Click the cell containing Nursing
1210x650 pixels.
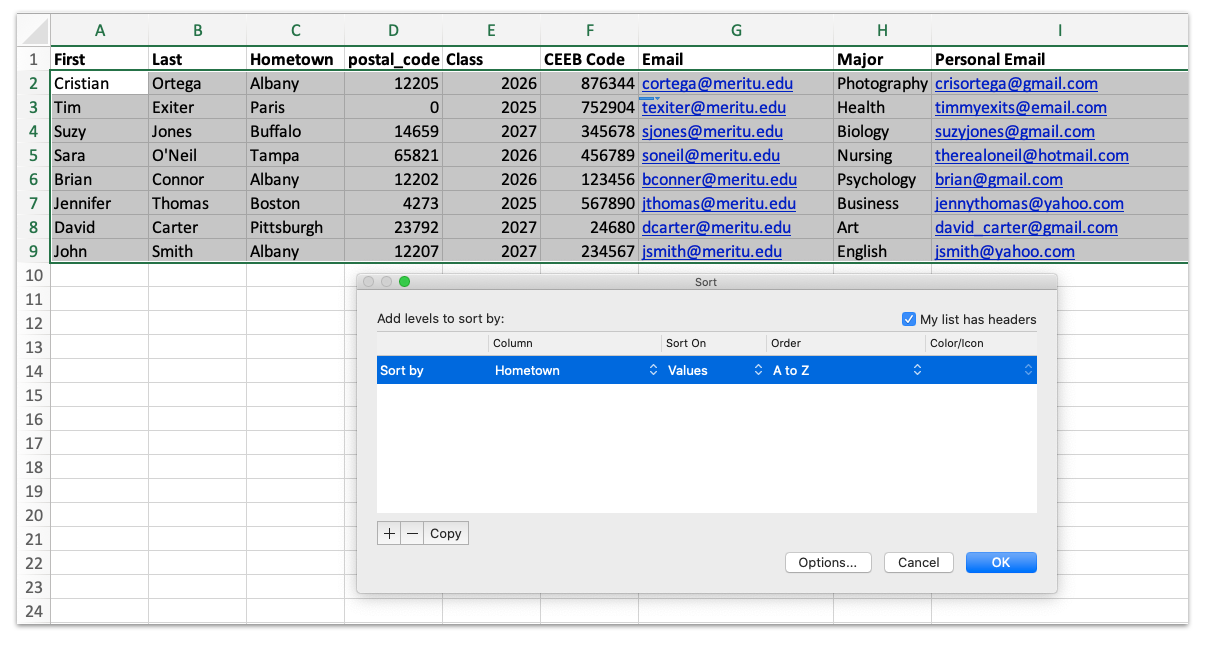(880, 155)
